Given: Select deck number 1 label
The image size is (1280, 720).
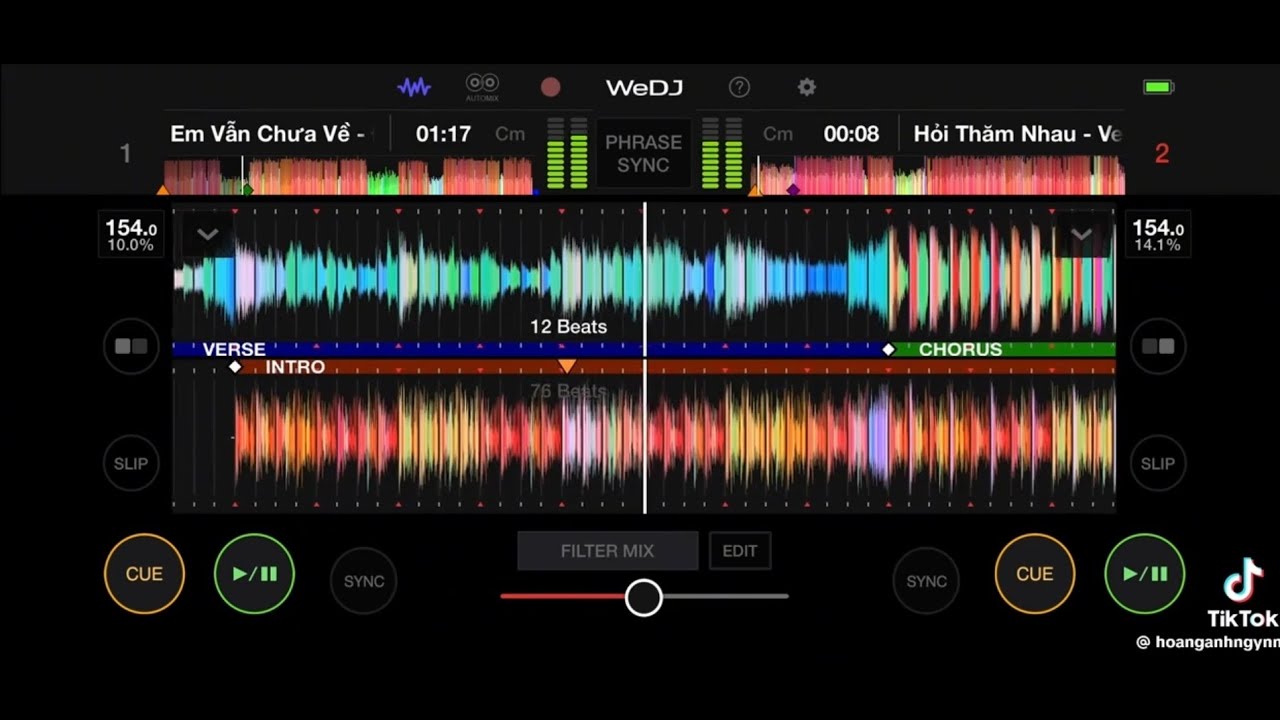Looking at the screenshot, I should pos(125,153).
